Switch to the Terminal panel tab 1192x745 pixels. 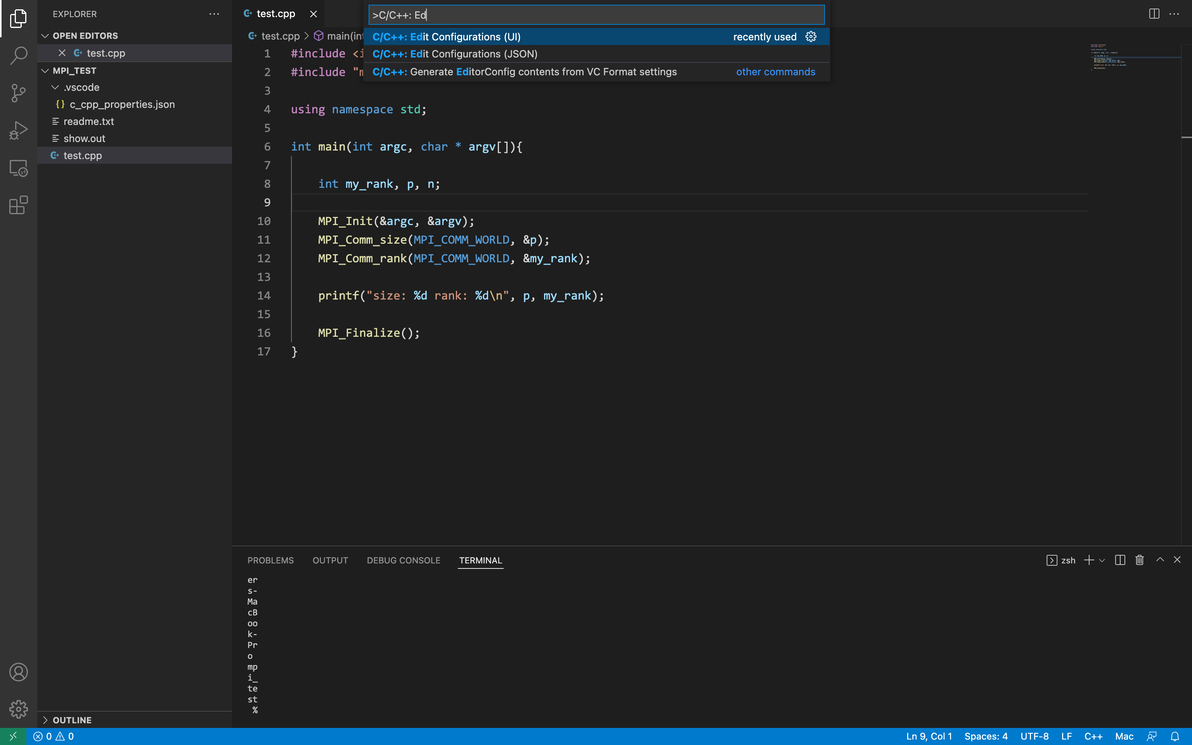point(480,560)
